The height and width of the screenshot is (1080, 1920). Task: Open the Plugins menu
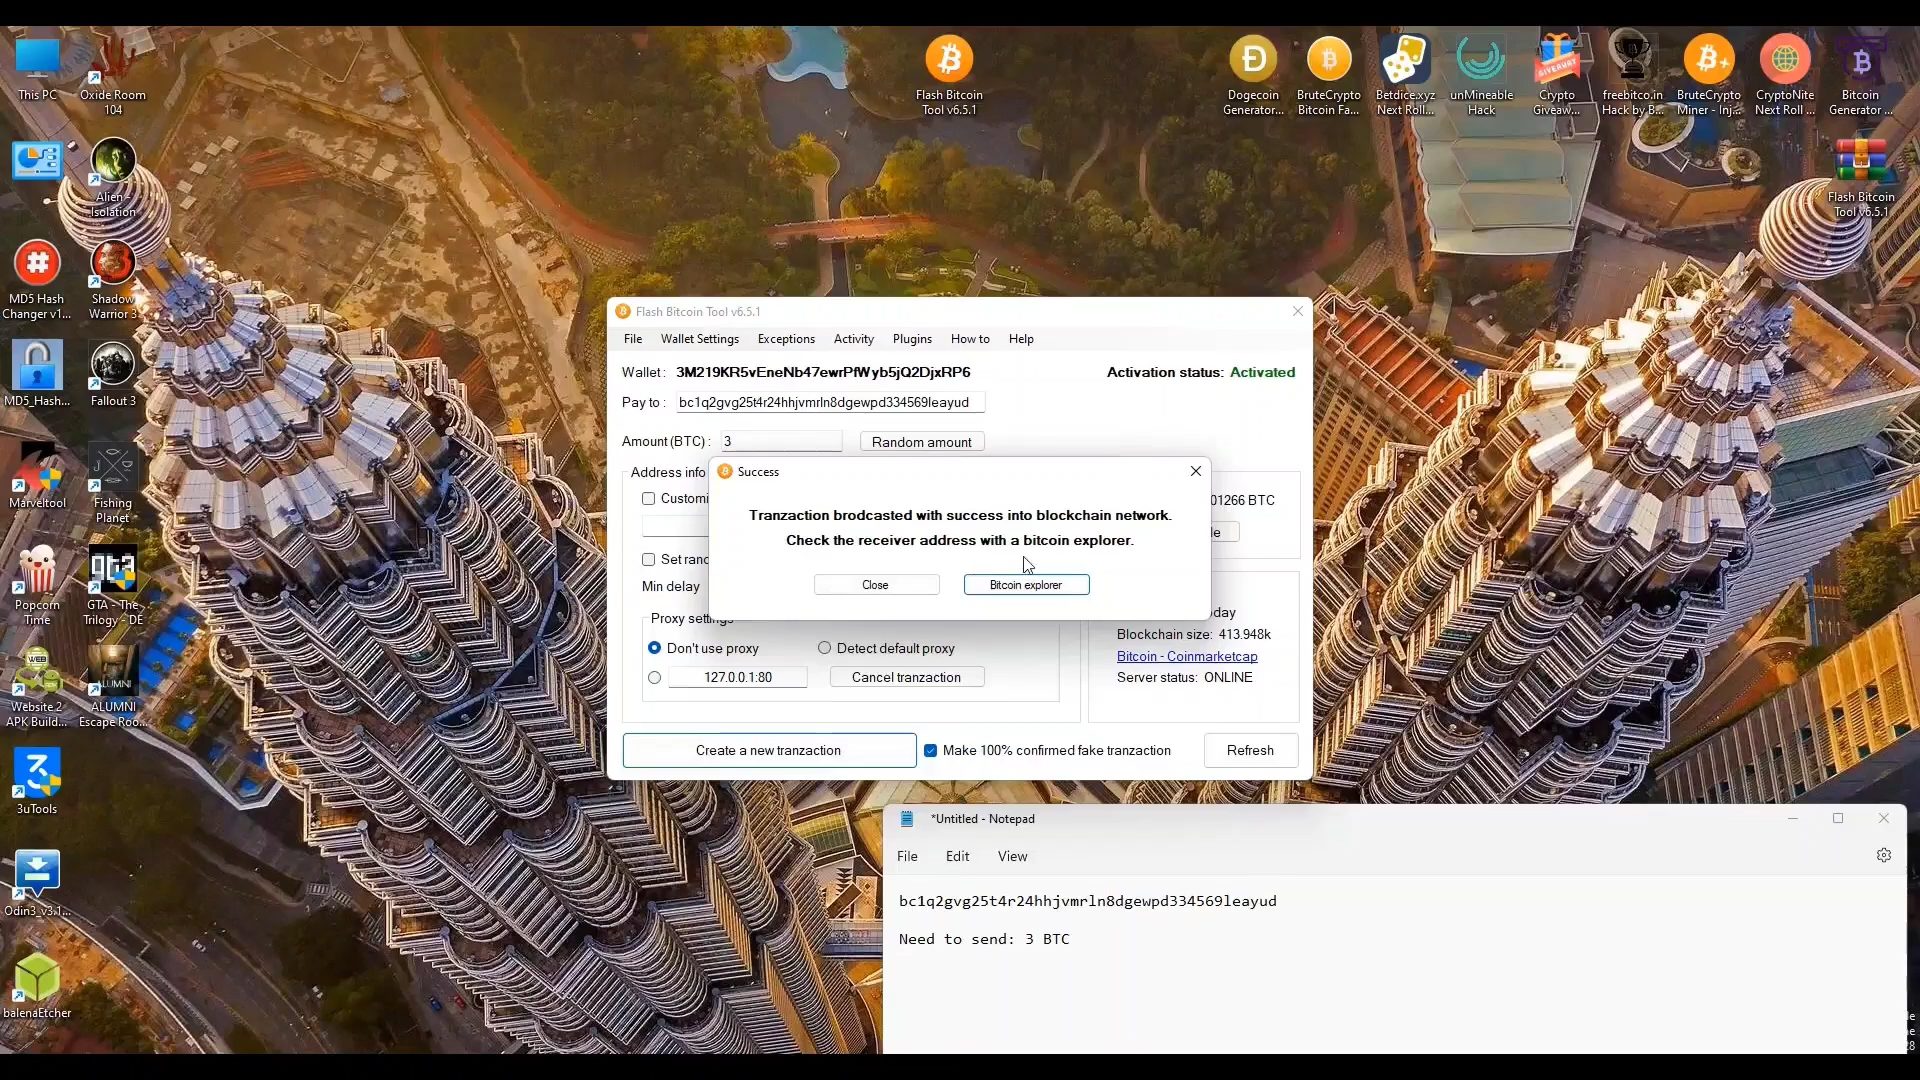911,339
